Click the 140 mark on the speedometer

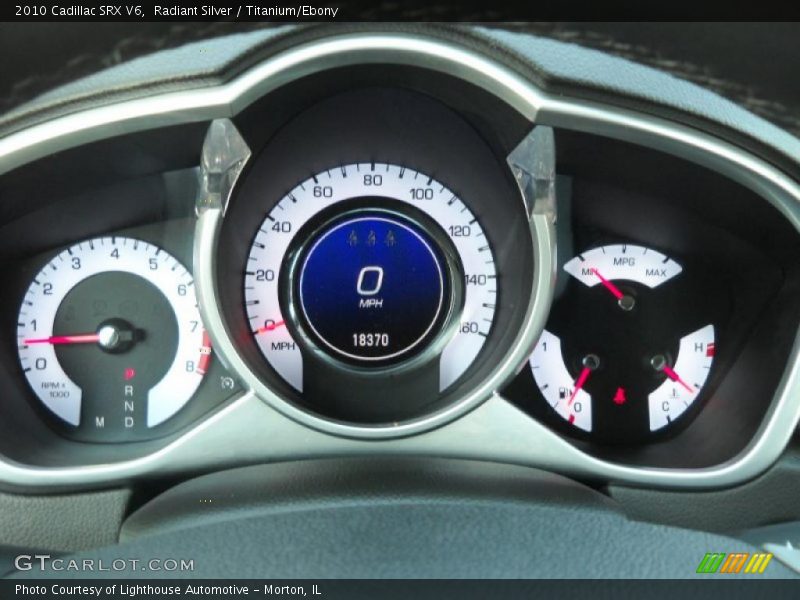coord(476,279)
